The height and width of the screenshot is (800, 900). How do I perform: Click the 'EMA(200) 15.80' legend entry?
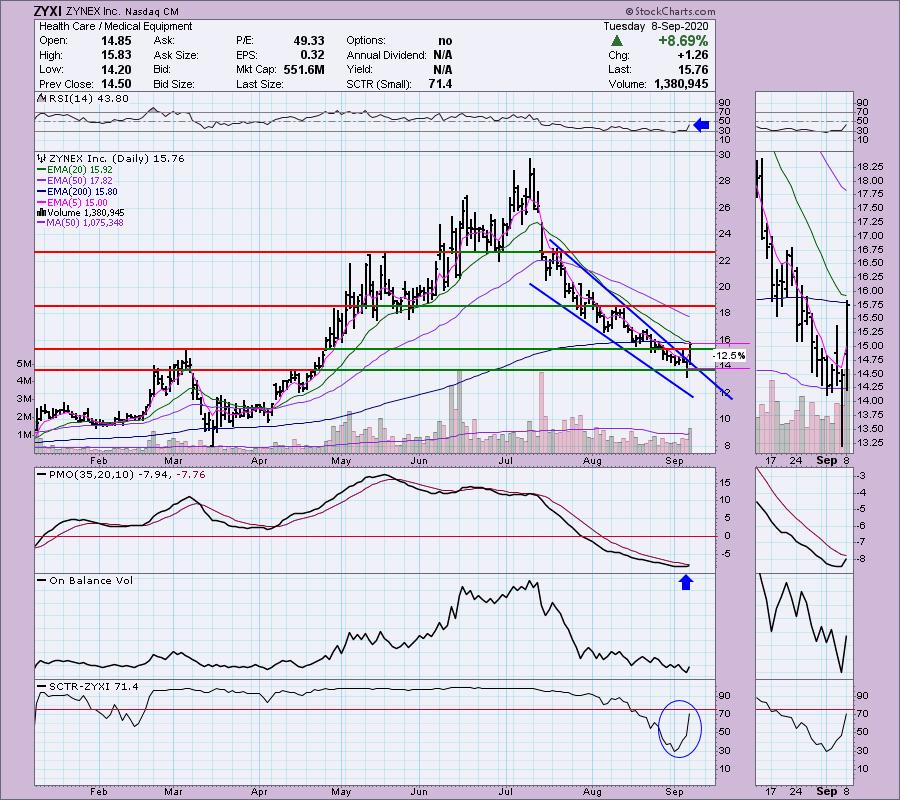[83, 192]
